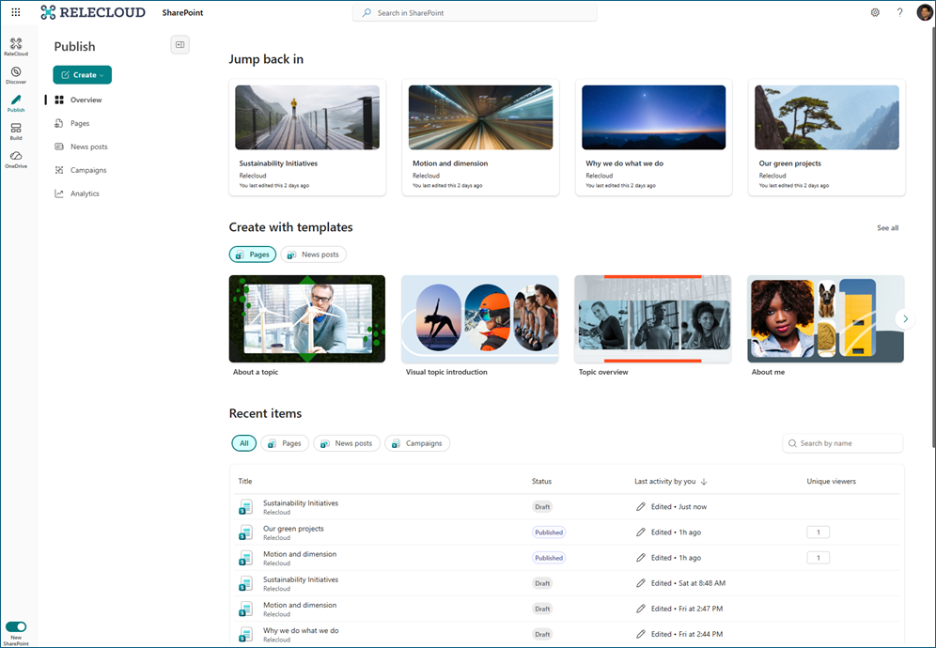The width and height of the screenshot is (936, 648).
Task: Click See all templates link
Action: [x=887, y=228]
